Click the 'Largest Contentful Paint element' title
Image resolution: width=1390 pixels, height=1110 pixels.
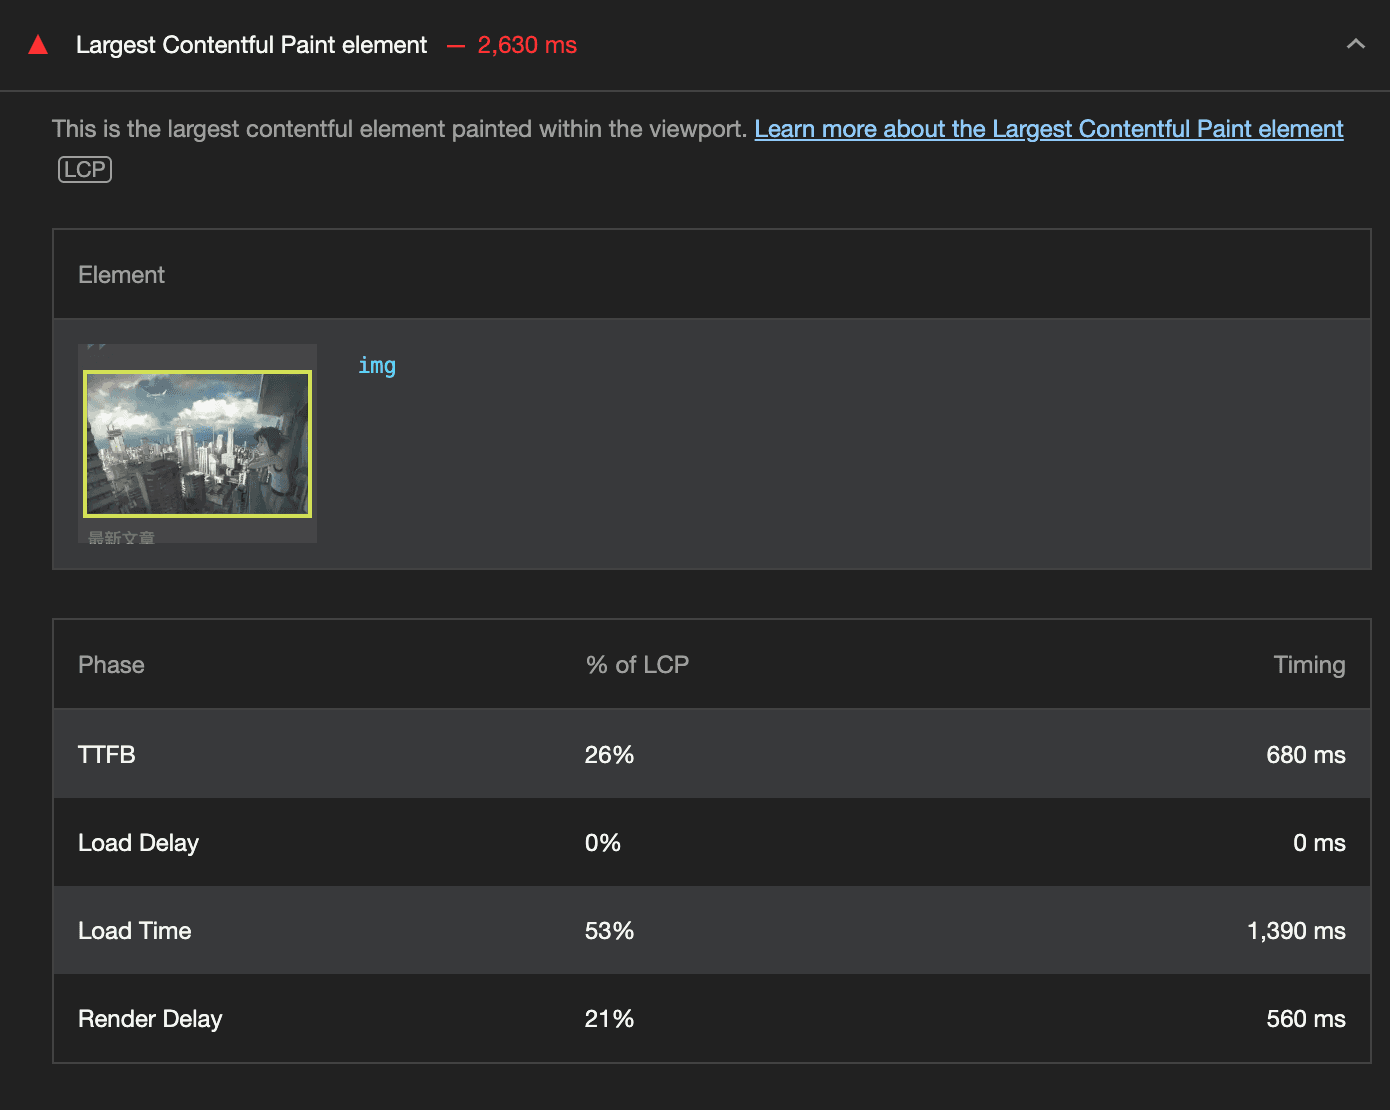(251, 45)
